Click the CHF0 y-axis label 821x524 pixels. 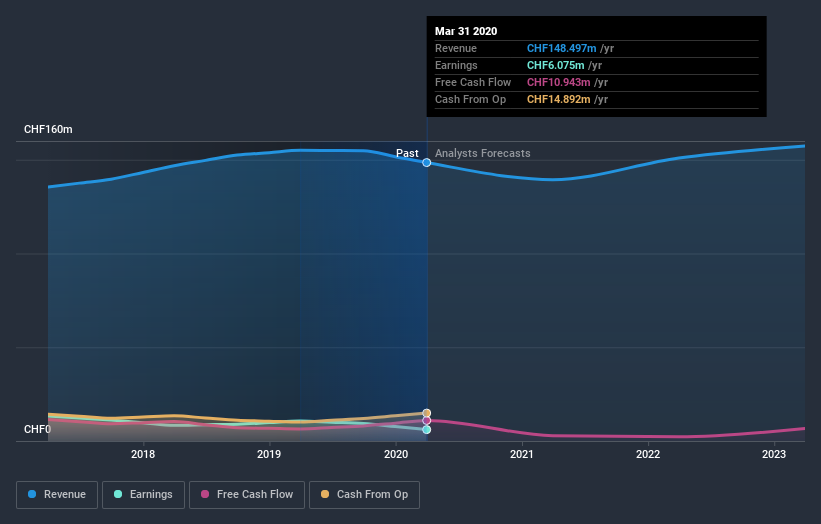[37, 429]
